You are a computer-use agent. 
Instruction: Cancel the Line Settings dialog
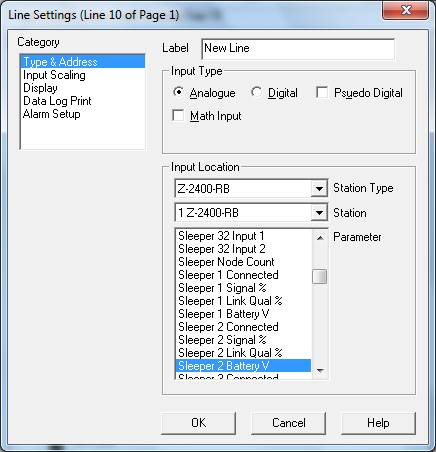pyautogui.click(x=289, y=423)
